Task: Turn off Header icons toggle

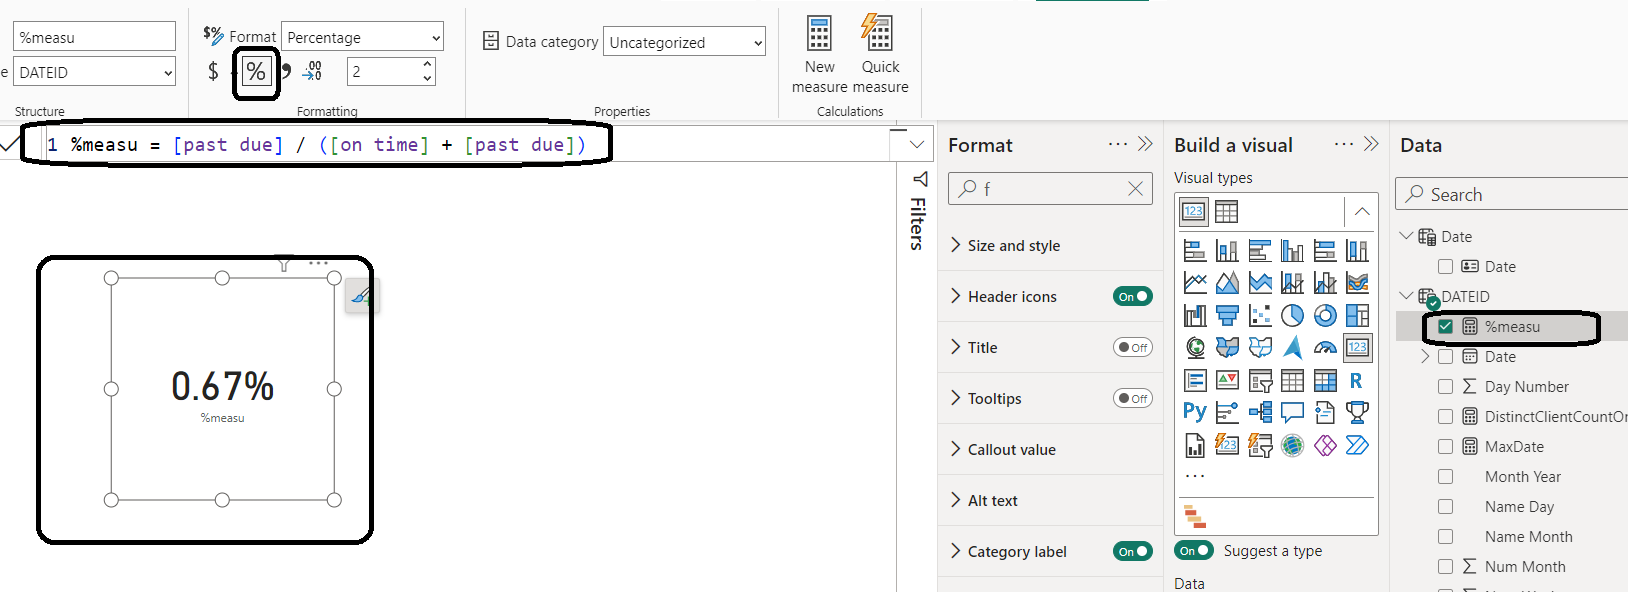Action: [x=1133, y=296]
